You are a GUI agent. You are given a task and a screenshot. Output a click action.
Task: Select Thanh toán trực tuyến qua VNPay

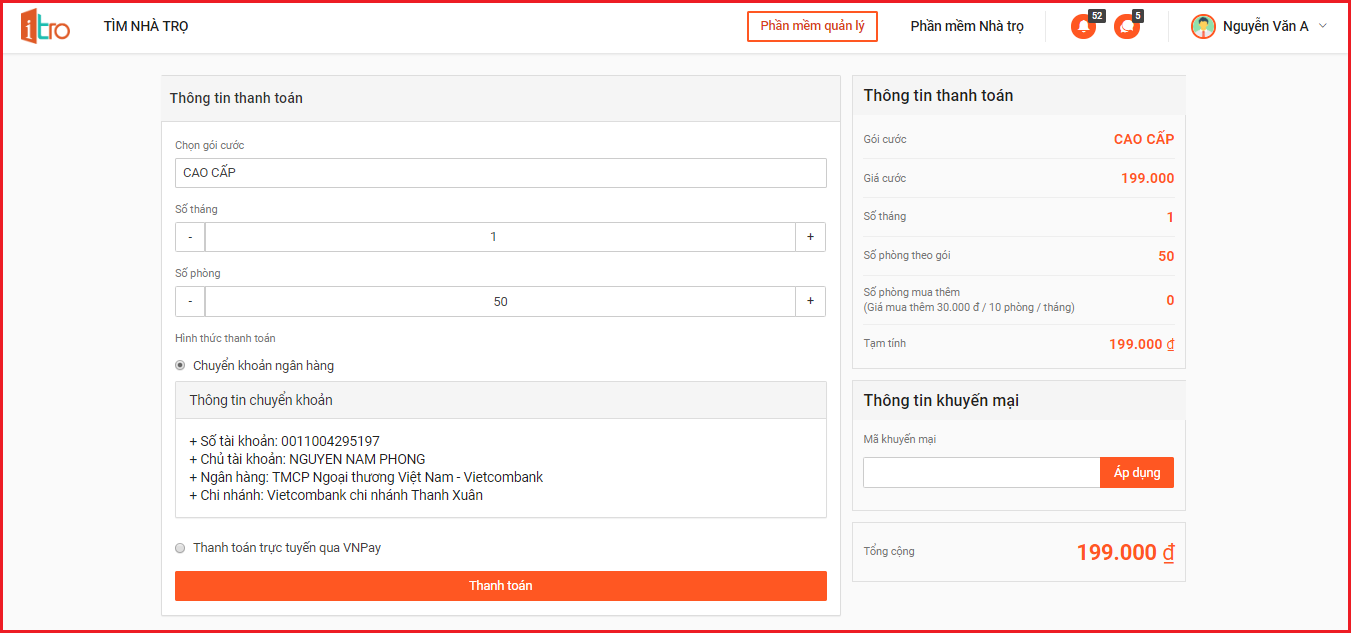click(180, 548)
